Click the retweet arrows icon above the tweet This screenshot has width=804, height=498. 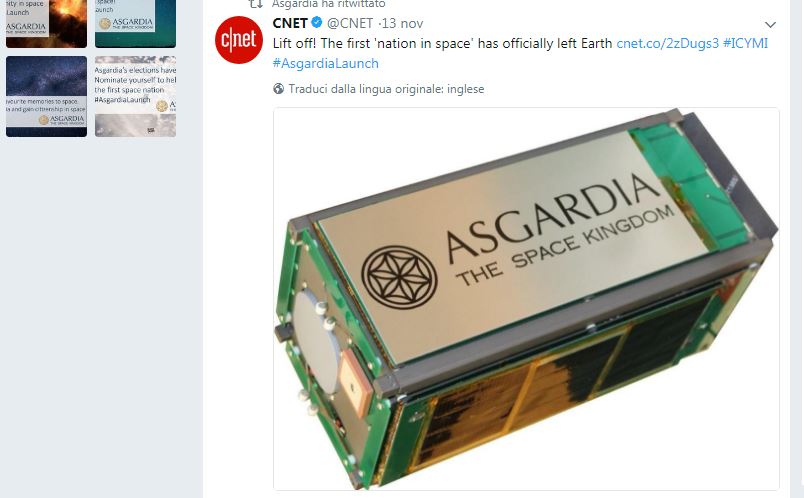256,4
